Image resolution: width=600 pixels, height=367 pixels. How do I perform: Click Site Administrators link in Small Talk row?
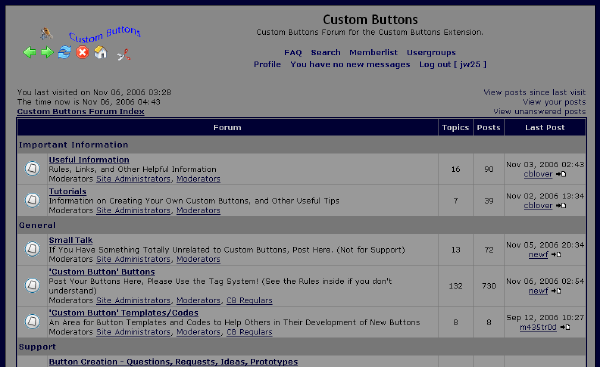(x=134, y=259)
